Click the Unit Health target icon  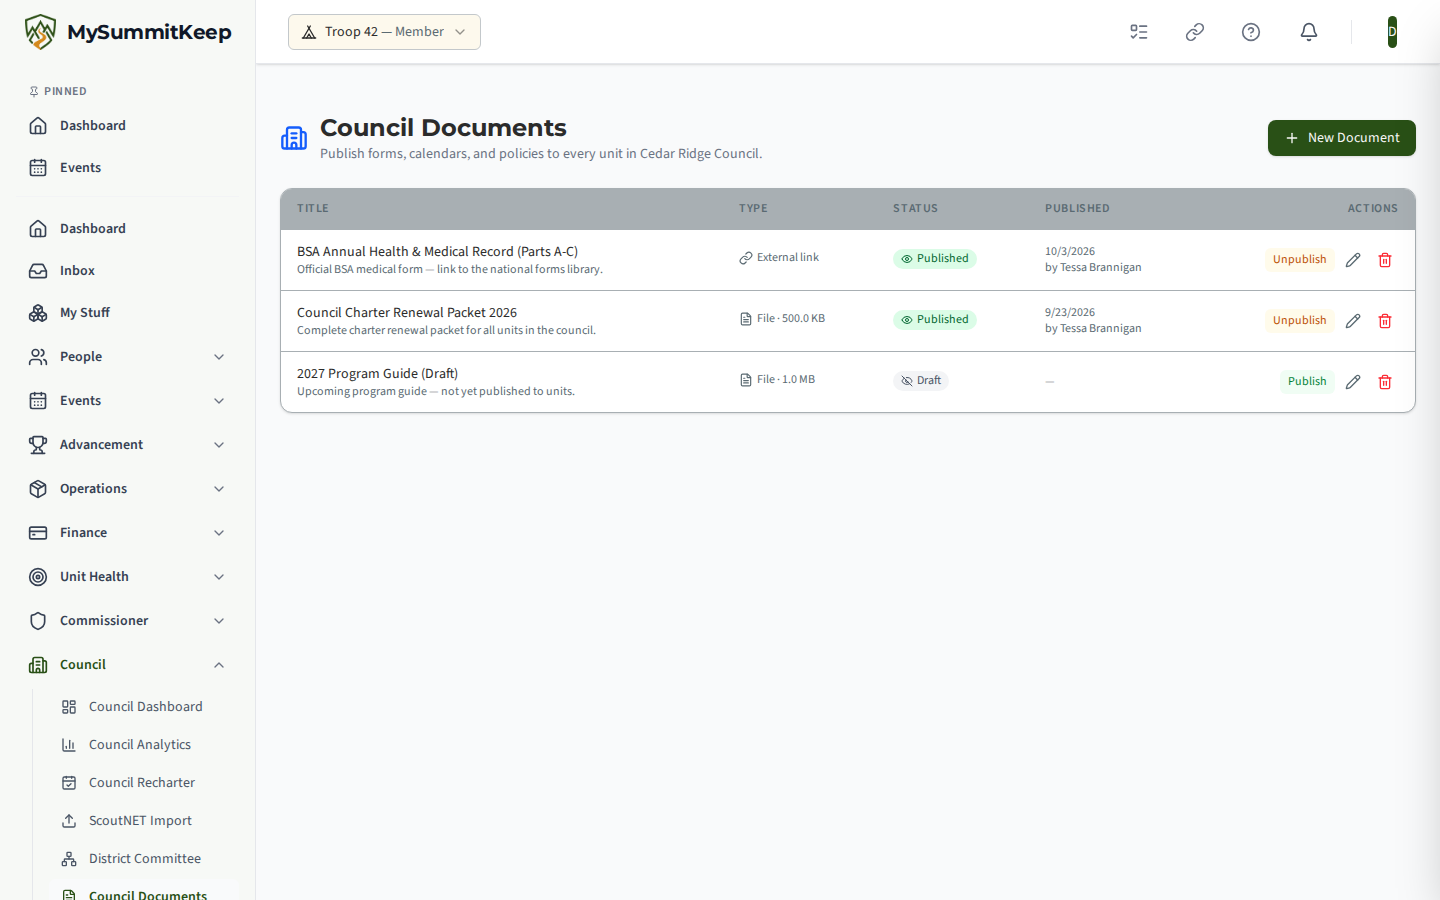point(38,577)
